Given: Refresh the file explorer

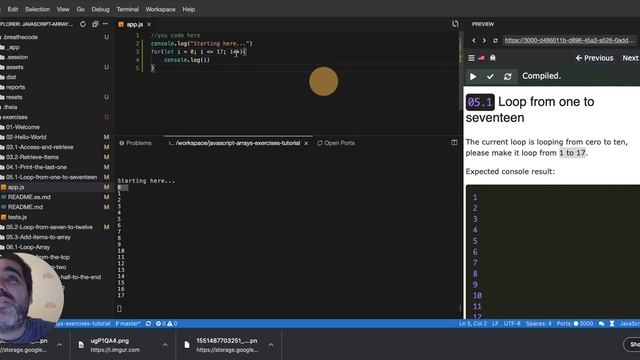Looking at the screenshot, I should pos(83,24).
